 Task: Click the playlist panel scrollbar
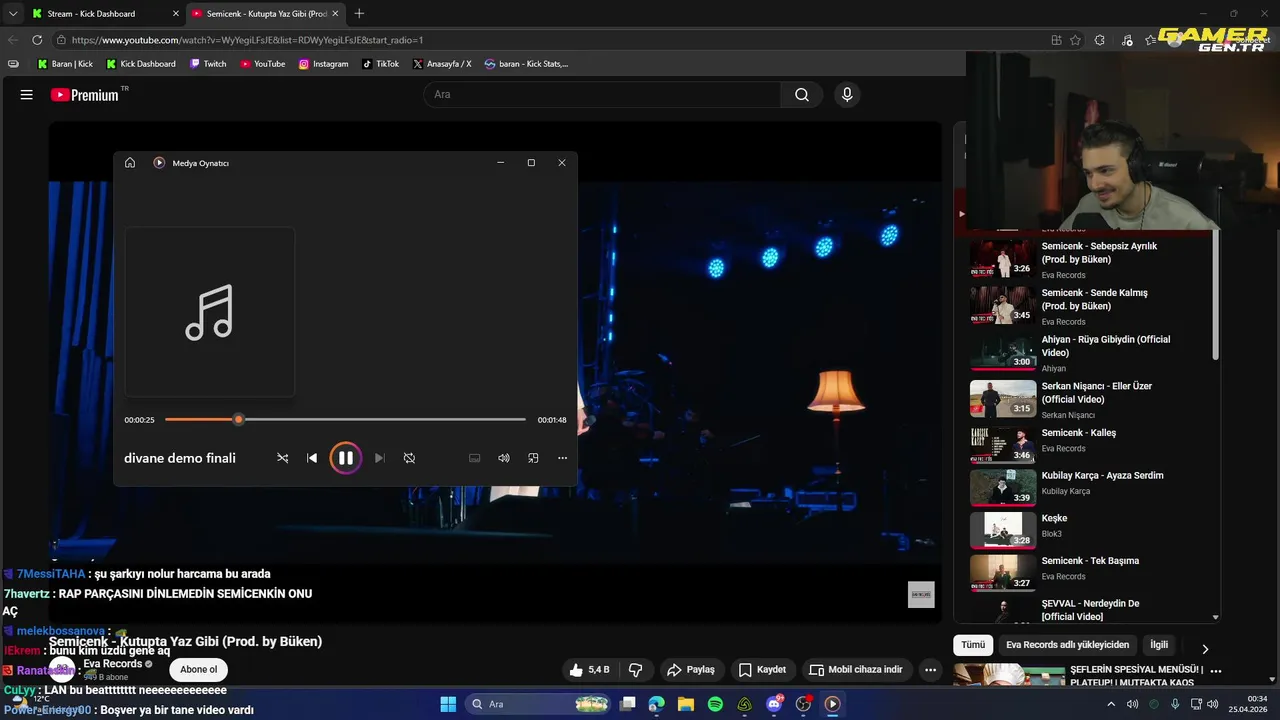tap(1216, 295)
